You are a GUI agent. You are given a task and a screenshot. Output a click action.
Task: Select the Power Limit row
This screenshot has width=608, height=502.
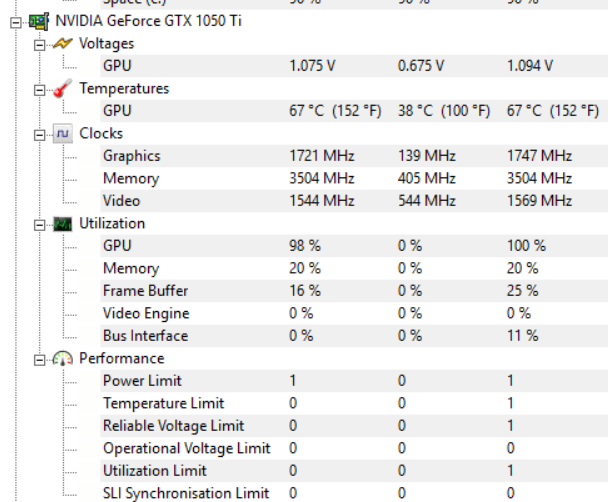click(354, 381)
